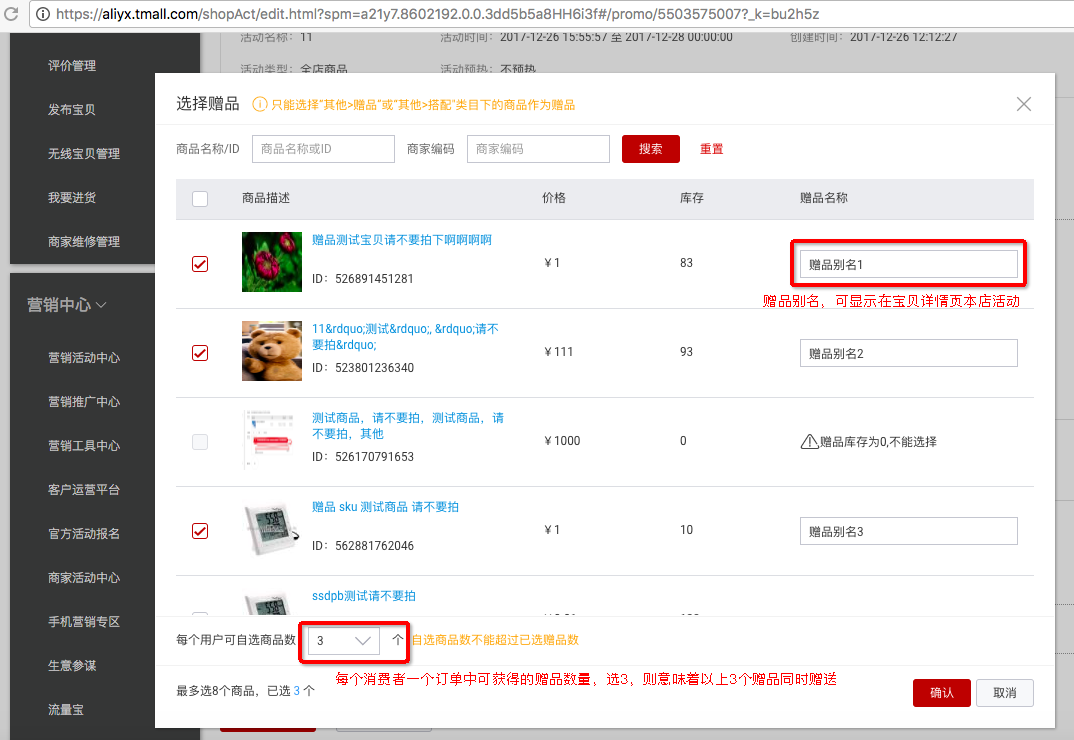Click the 库存 column header
1074x740 pixels.
point(692,198)
